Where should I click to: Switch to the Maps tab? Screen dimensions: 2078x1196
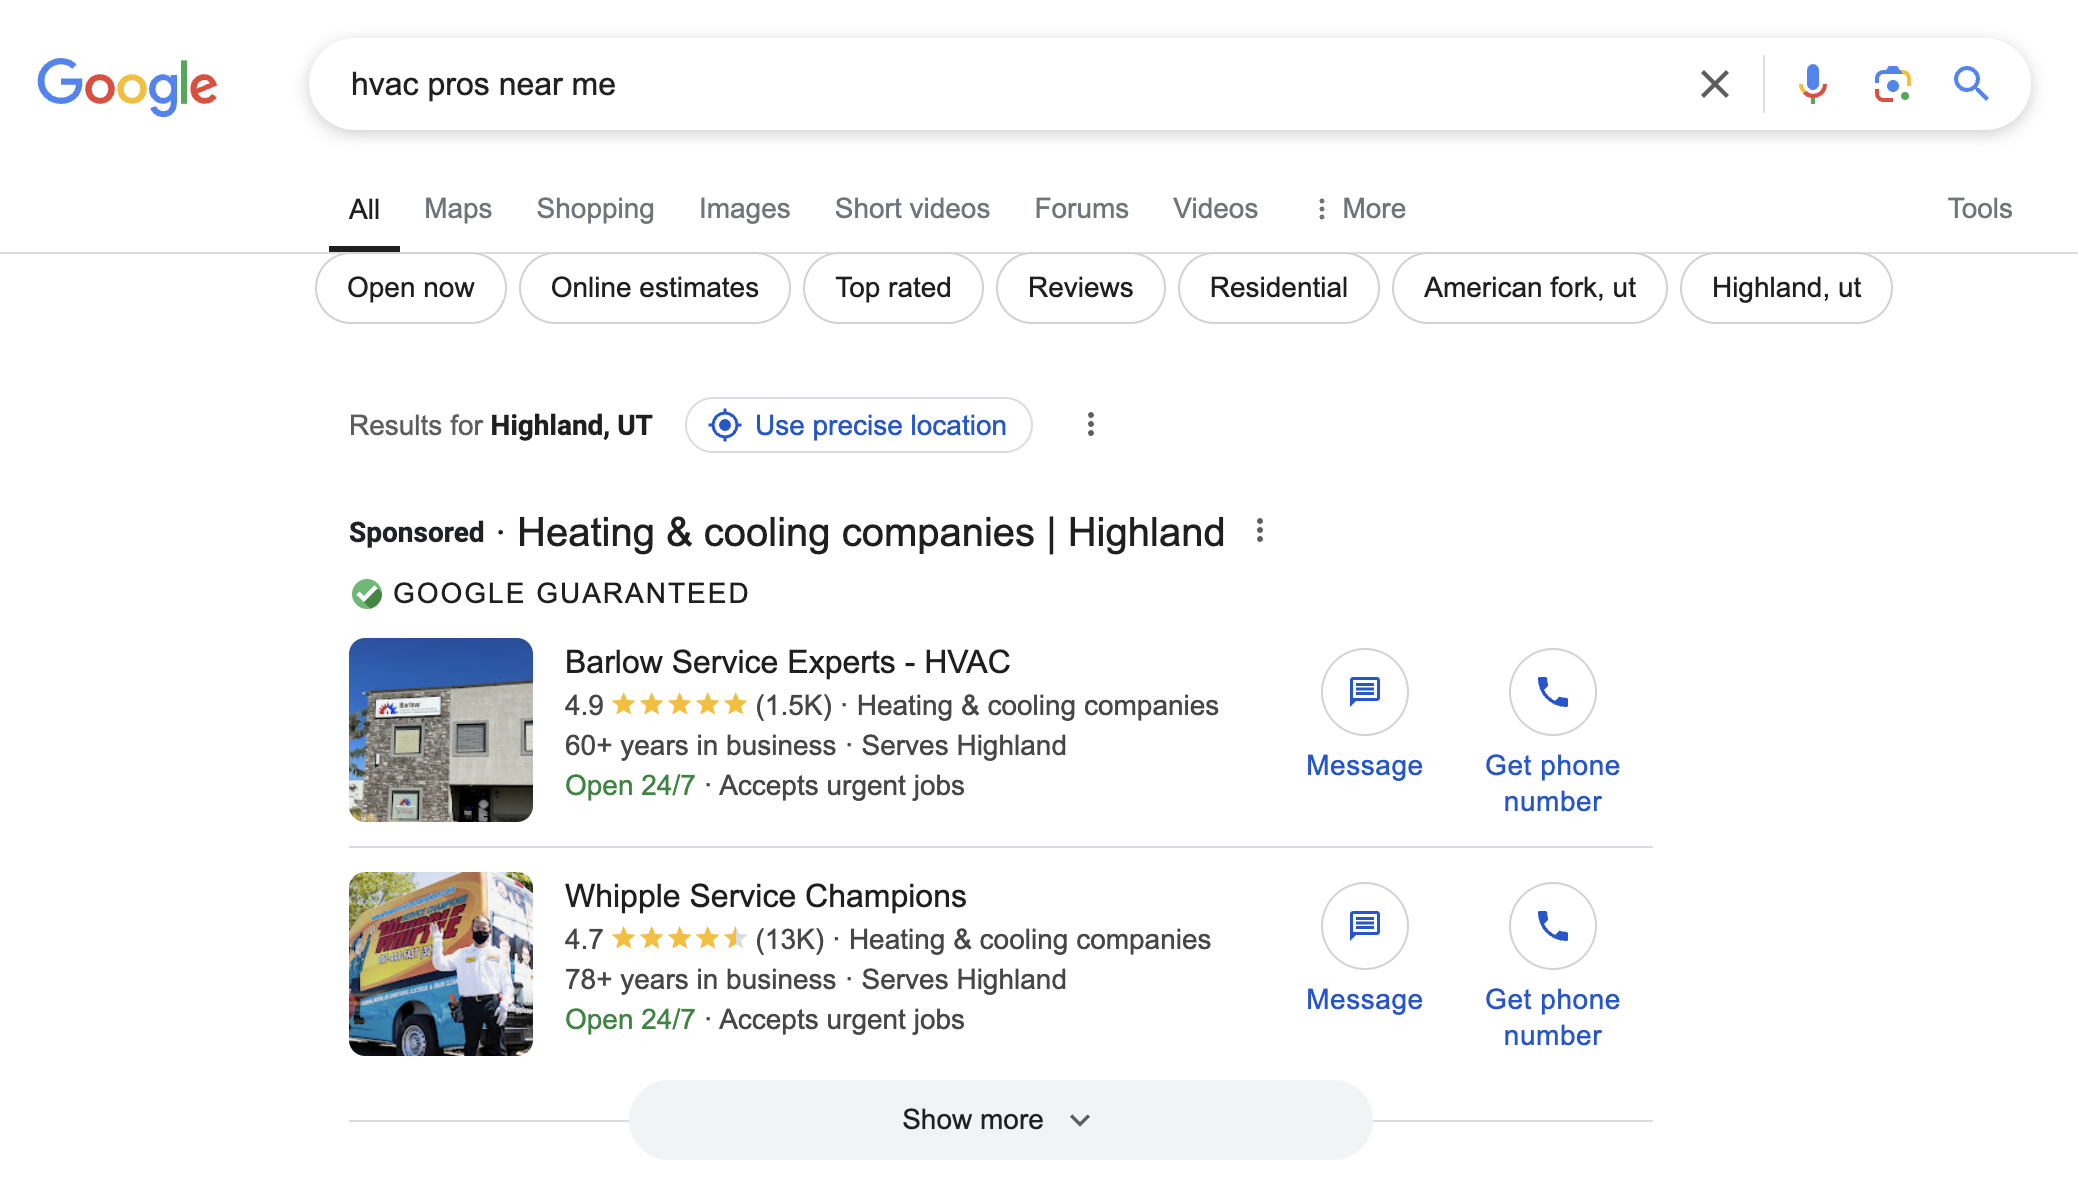tap(457, 208)
